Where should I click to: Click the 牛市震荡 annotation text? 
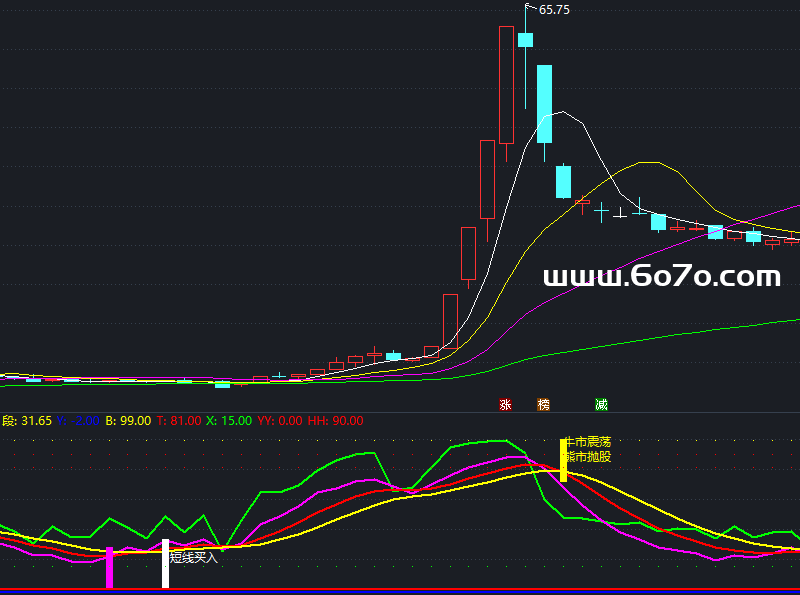tap(589, 441)
